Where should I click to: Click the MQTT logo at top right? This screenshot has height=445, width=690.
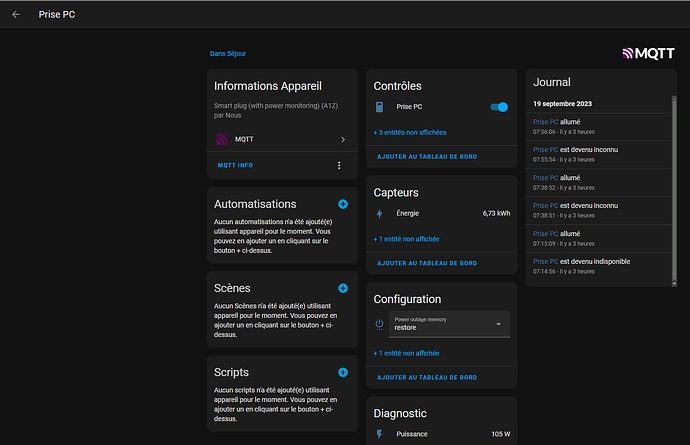coord(648,54)
